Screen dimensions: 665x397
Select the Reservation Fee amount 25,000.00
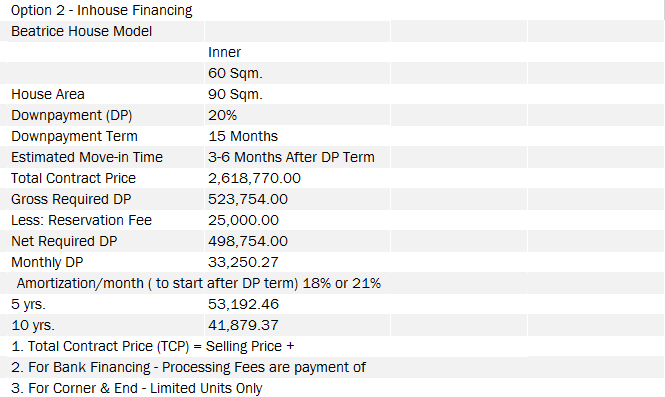point(243,220)
